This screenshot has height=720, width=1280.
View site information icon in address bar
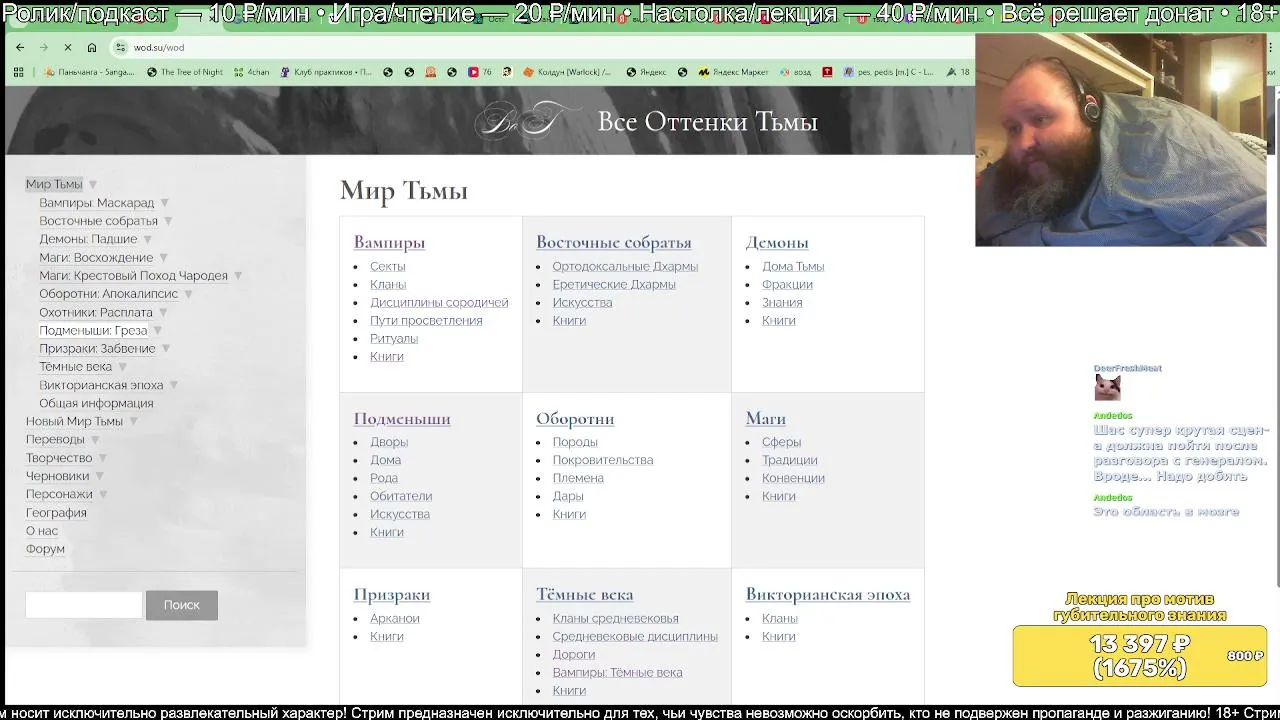tap(120, 47)
